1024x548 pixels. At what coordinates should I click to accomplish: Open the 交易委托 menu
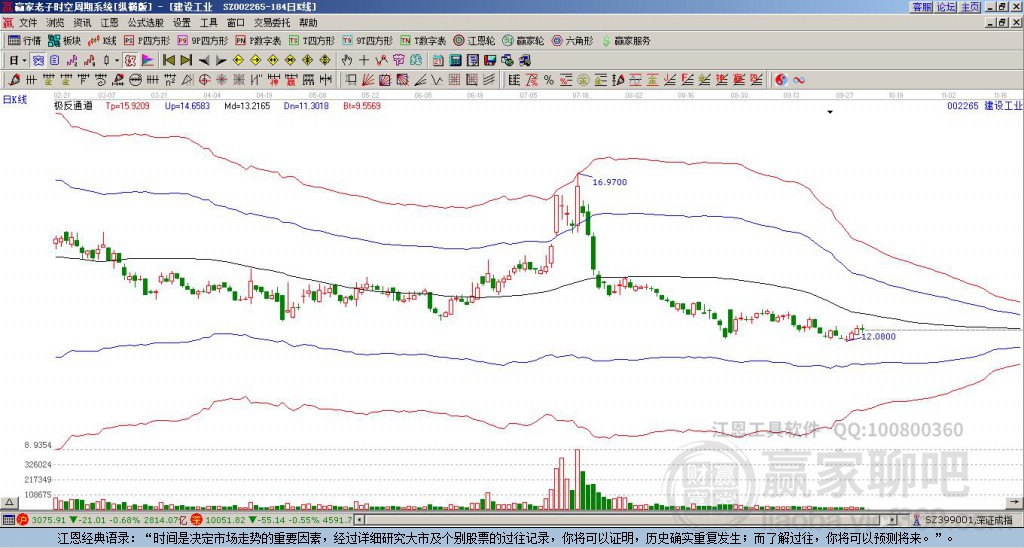(272, 23)
